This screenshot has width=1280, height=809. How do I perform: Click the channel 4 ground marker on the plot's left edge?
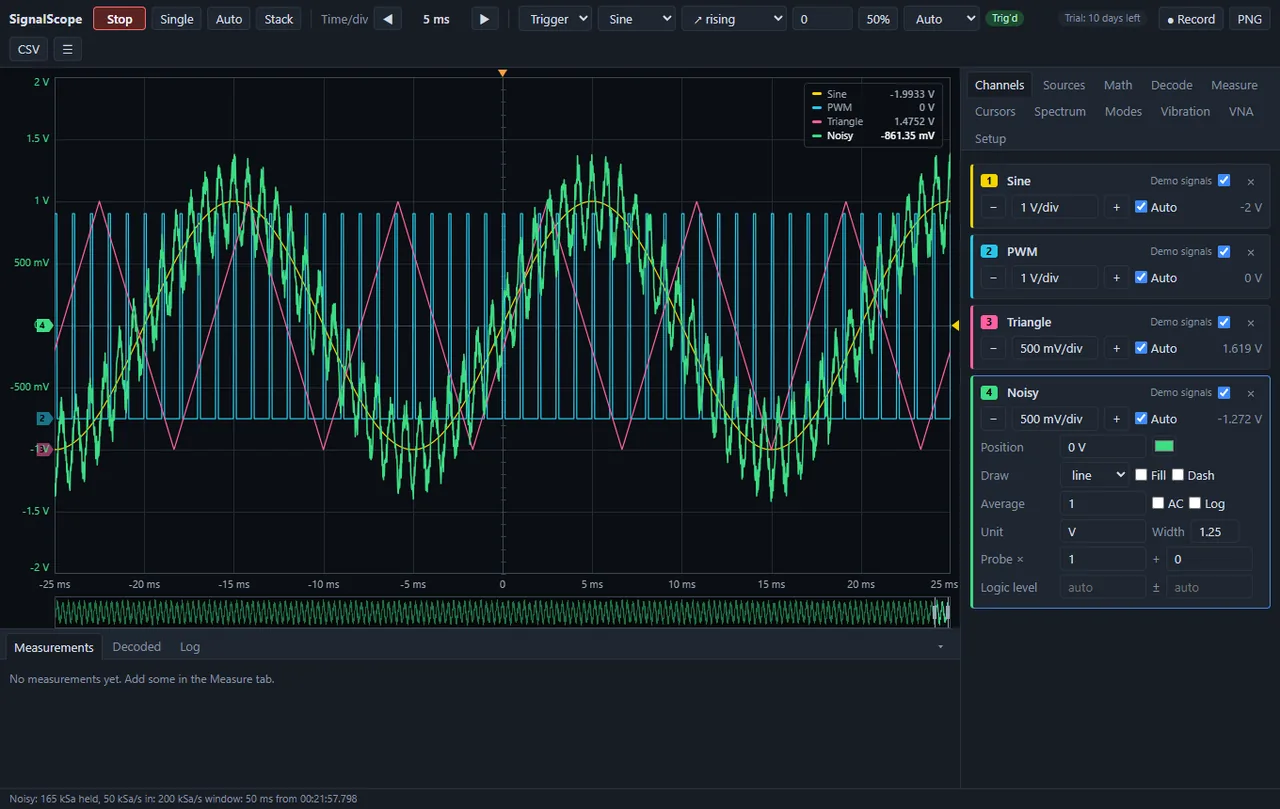43,325
